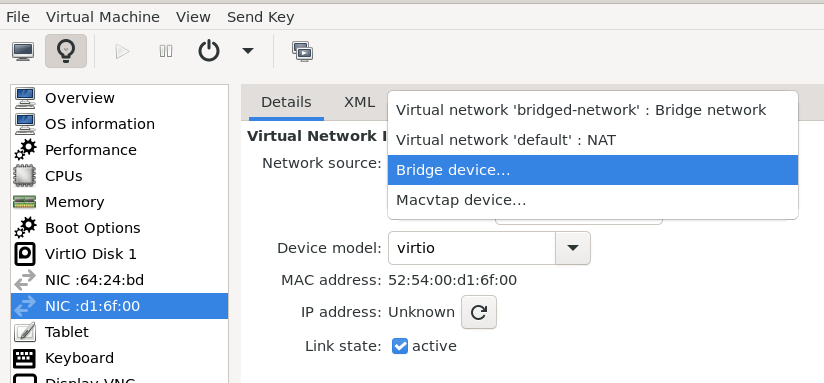Click the power shutdown icon
Screen dimensions: 824x383
click(x=209, y=51)
